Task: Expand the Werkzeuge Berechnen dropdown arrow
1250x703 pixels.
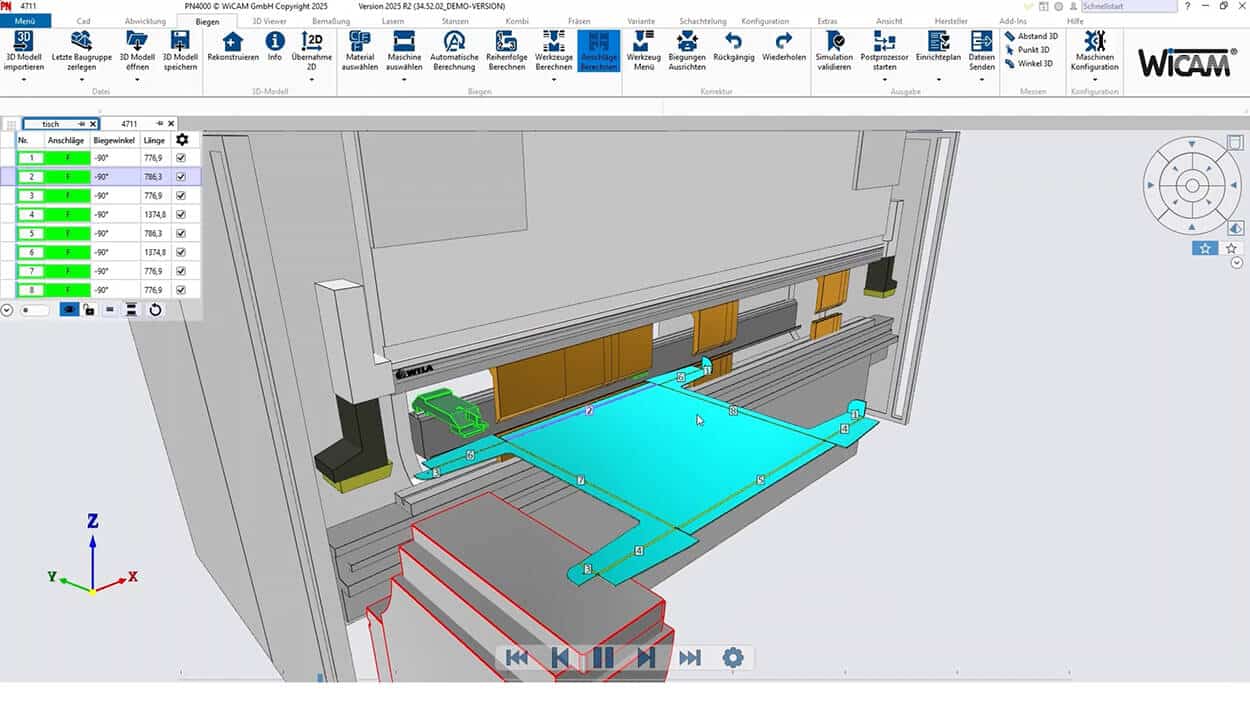Action: pos(553,79)
